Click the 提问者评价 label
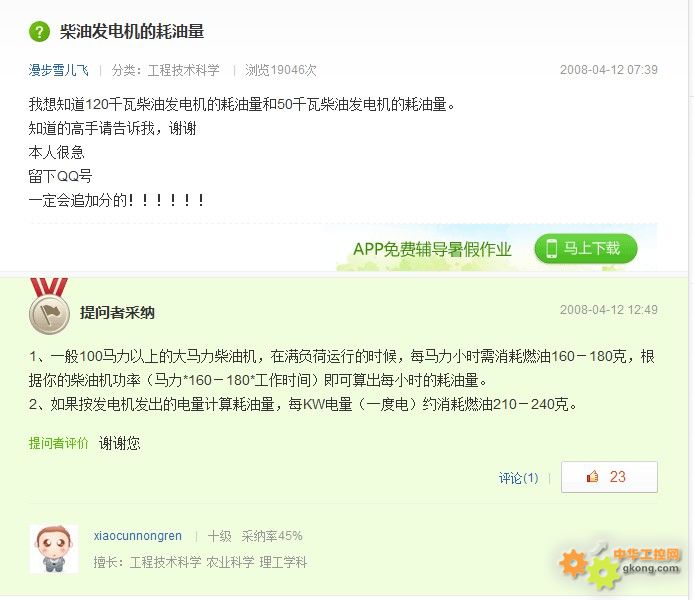 (58, 443)
